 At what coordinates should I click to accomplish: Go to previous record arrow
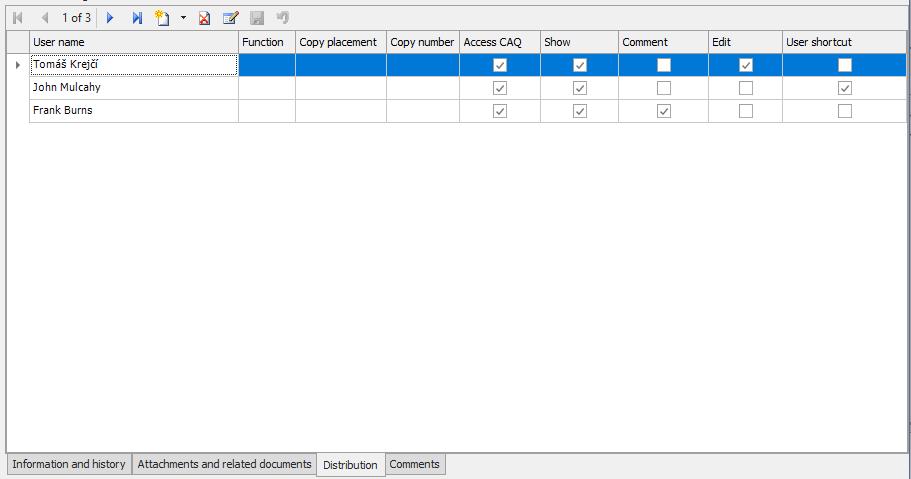(45, 18)
